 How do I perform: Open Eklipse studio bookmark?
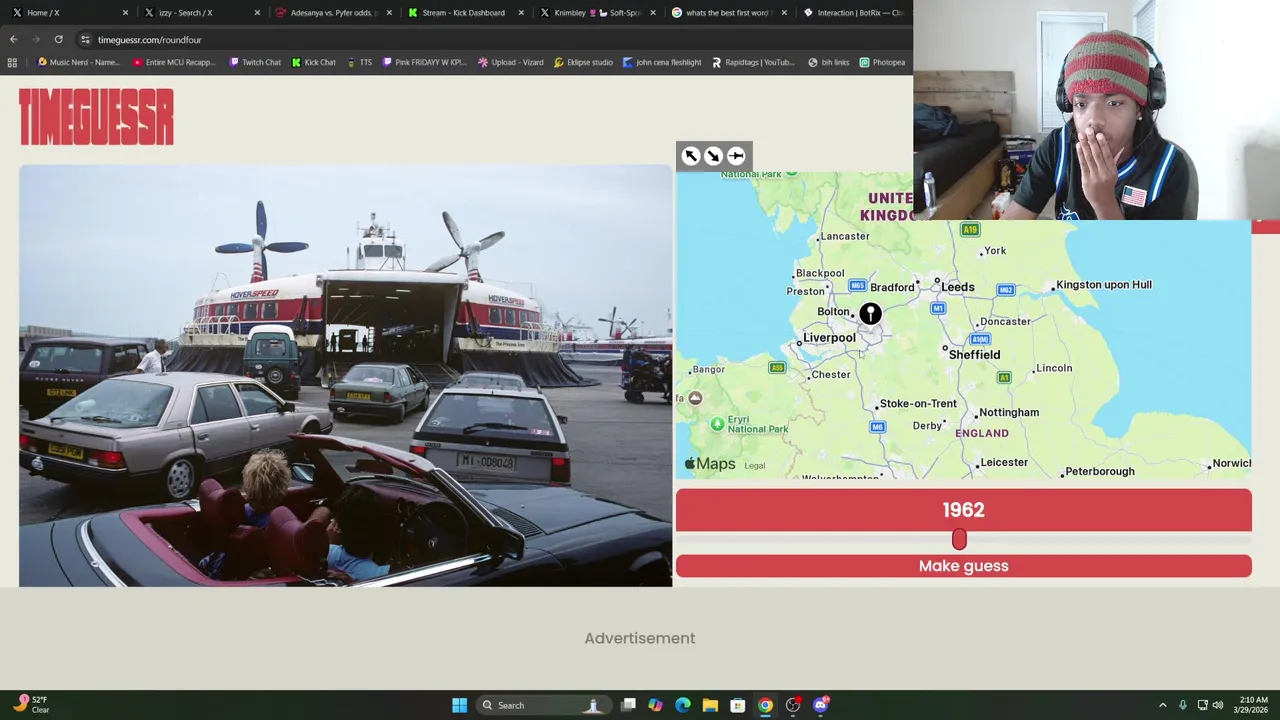click(583, 62)
